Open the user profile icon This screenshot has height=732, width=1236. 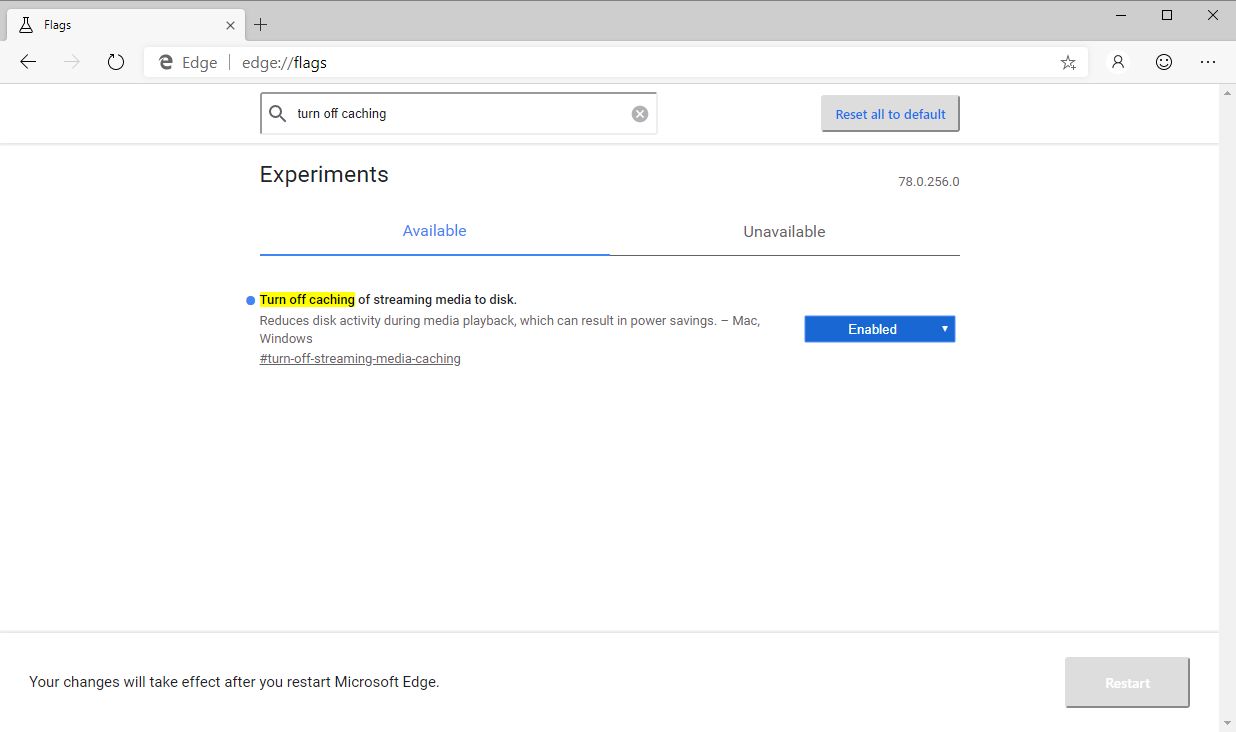coord(1118,62)
